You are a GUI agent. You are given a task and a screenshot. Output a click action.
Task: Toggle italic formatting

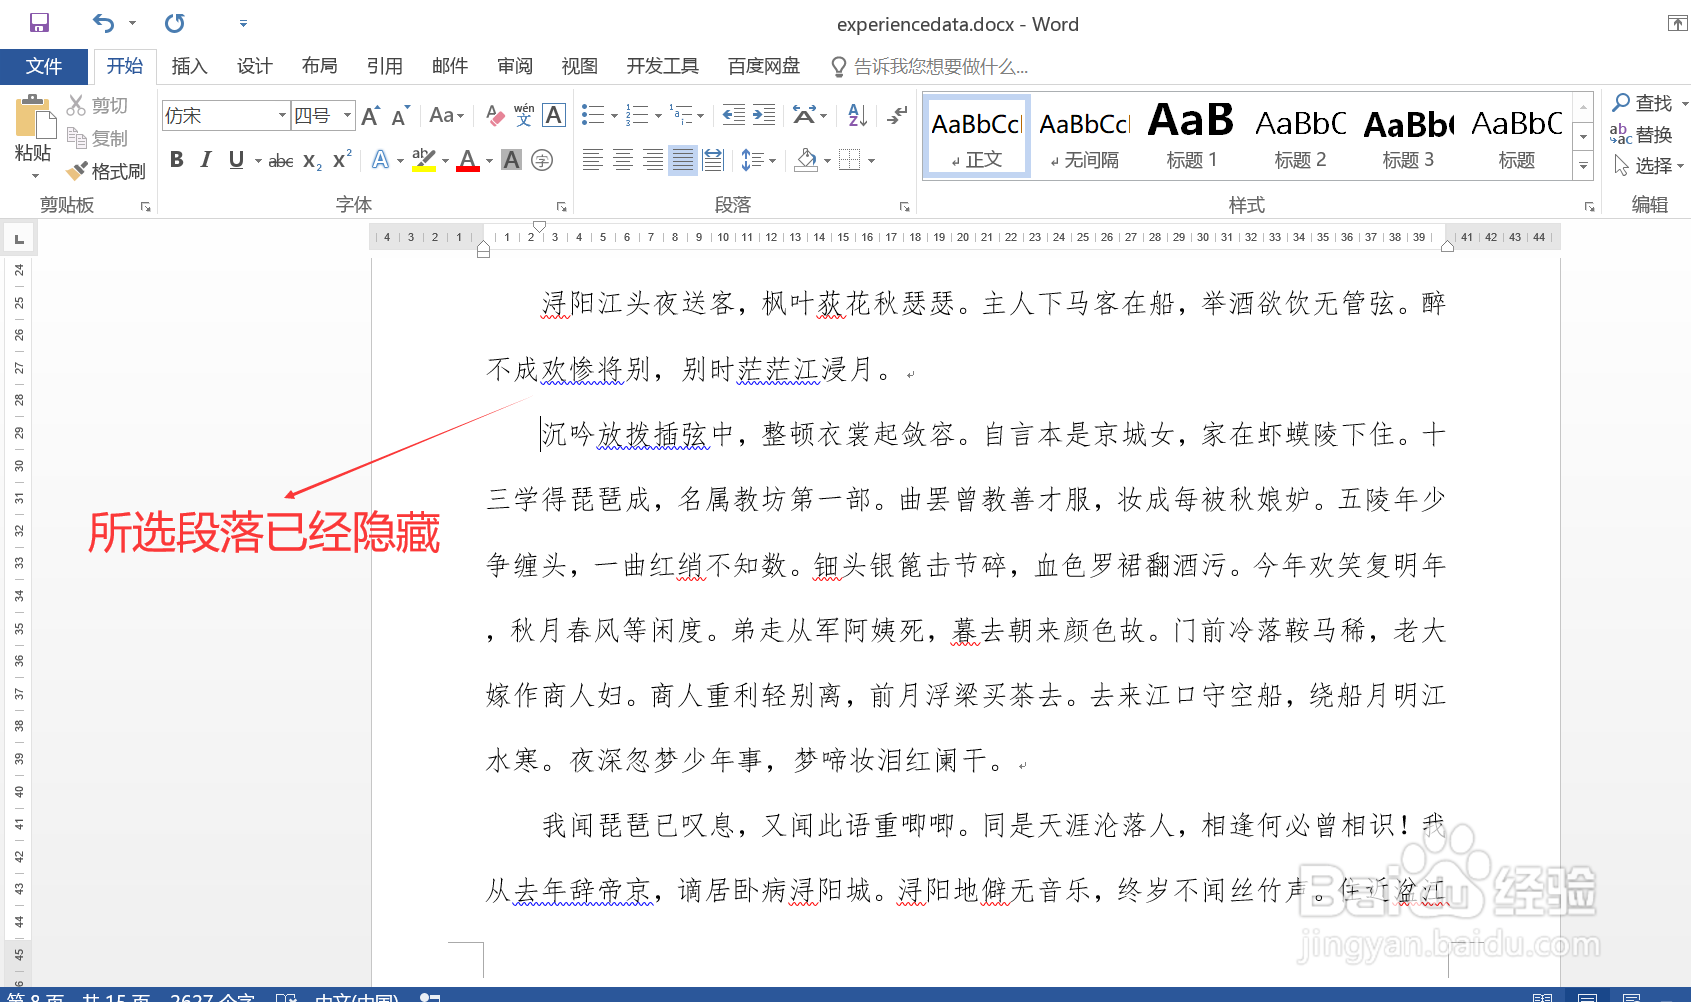coord(205,159)
